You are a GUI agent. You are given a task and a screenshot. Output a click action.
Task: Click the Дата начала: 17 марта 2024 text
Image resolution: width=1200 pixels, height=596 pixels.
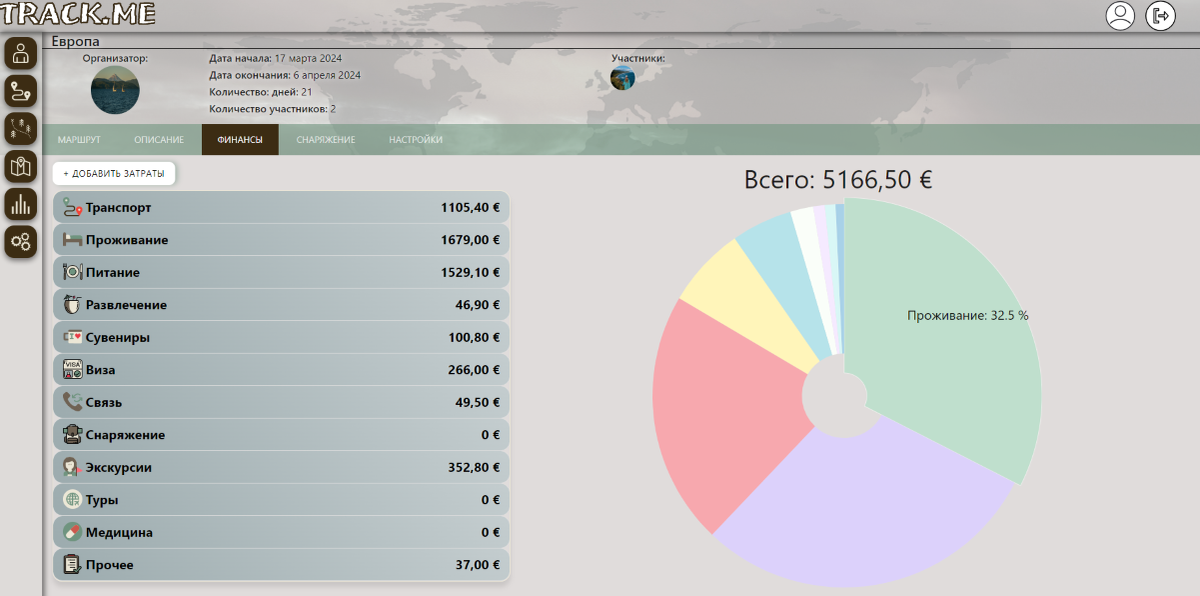click(x=277, y=59)
